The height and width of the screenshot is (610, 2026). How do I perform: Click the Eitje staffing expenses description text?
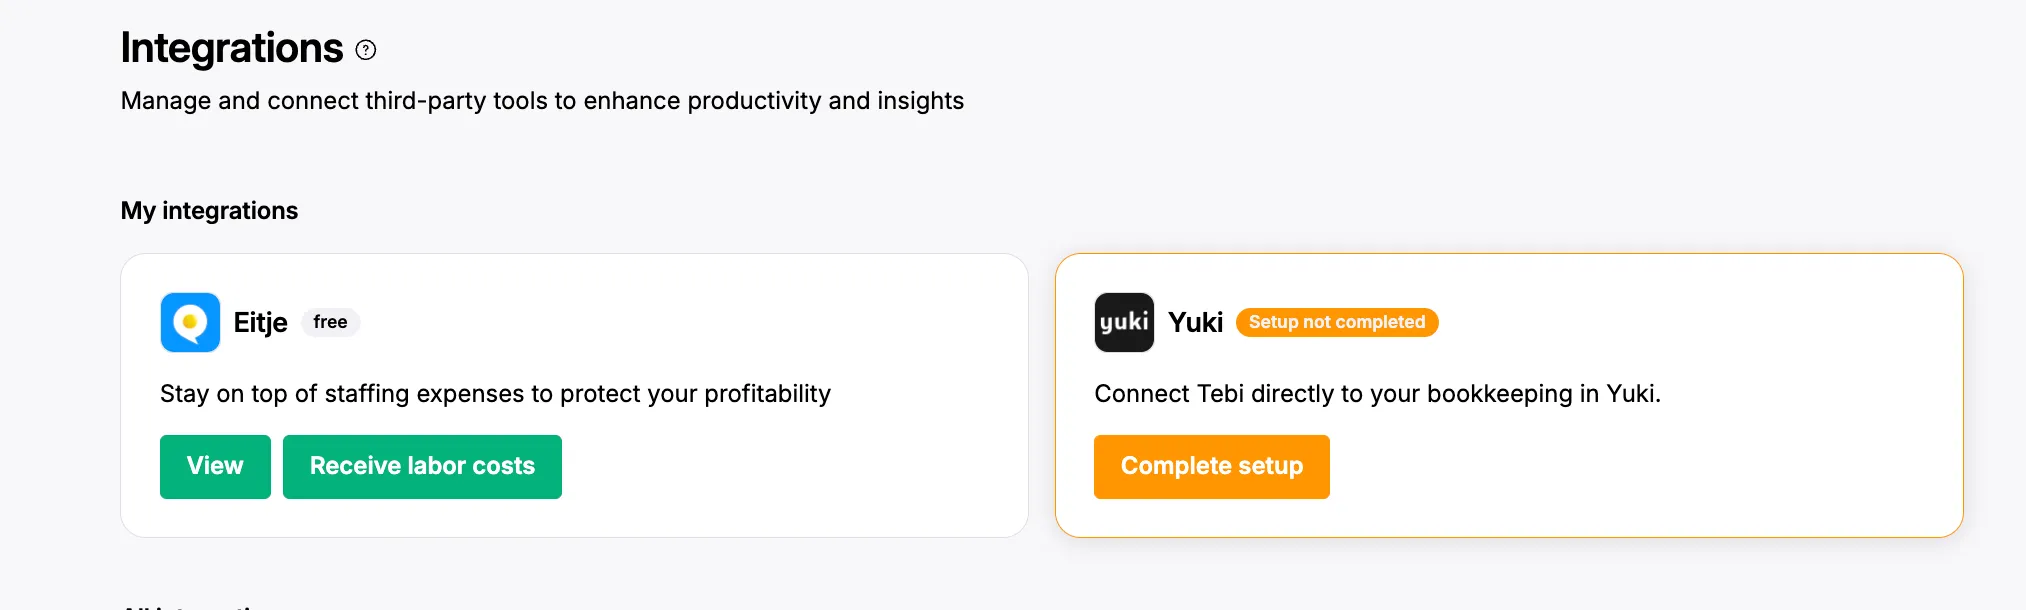point(495,394)
